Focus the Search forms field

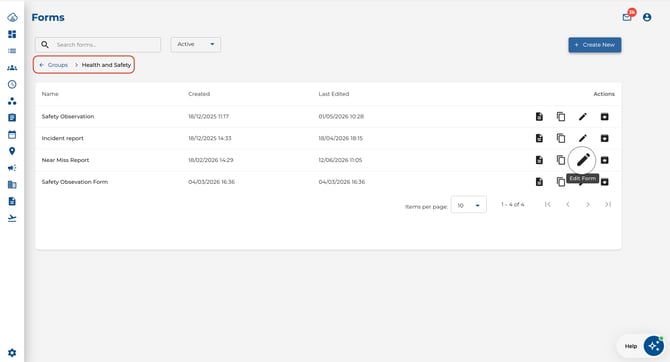pyautogui.click(x=98, y=44)
